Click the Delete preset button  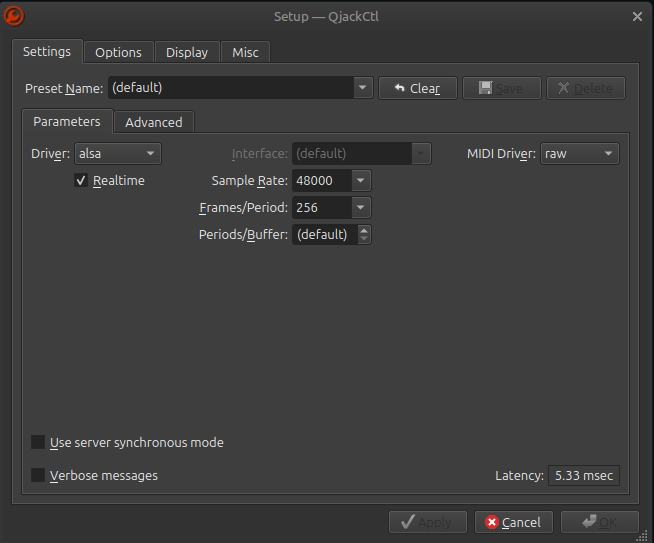coord(586,88)
